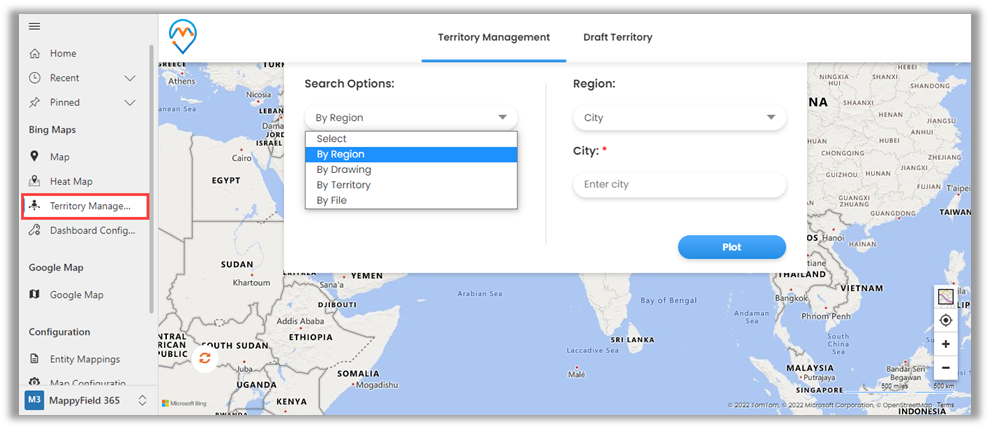
Task: Zoom in on the map
Action: (x=945, y=344)
